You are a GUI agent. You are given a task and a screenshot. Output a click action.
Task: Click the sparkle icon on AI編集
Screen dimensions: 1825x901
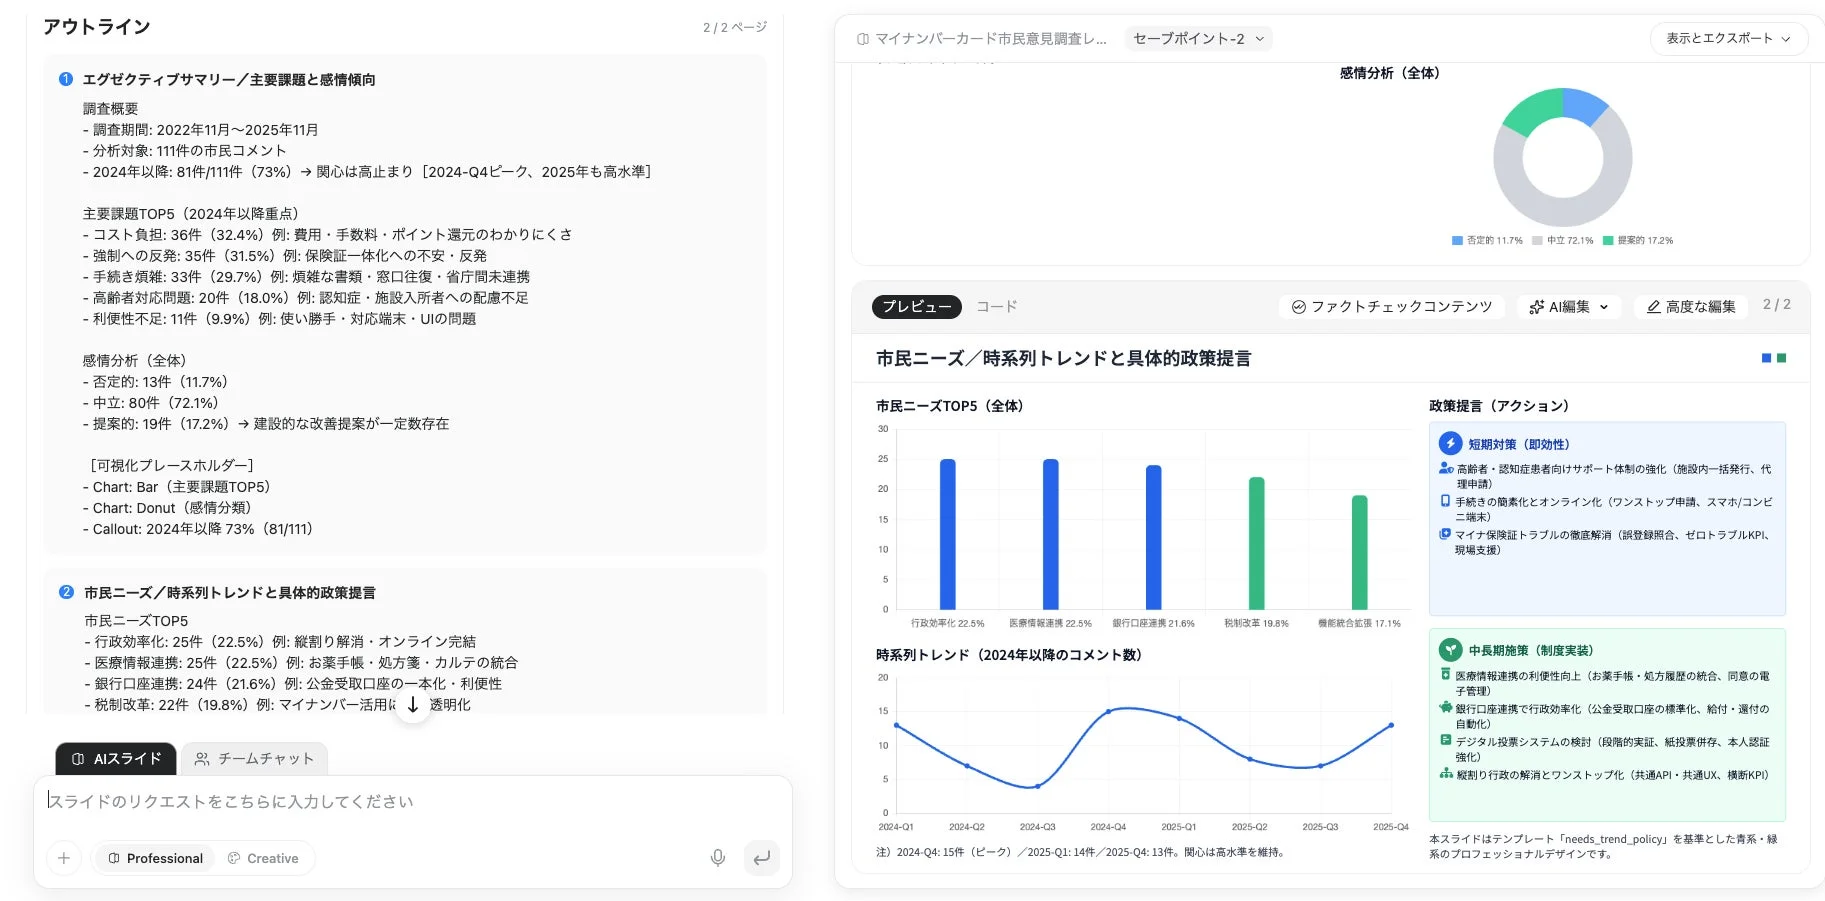1536,307
